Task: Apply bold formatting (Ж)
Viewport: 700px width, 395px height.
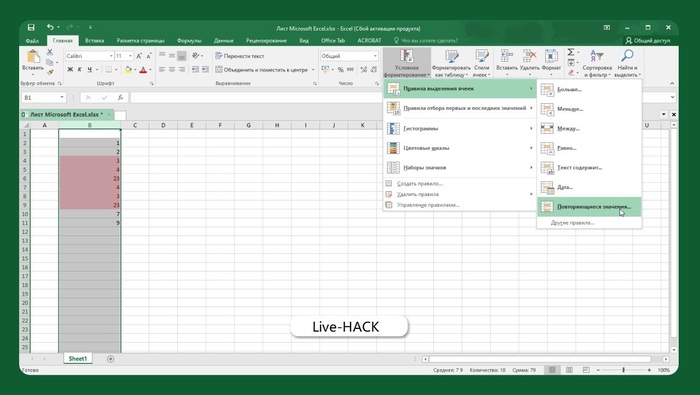Action: pyautogui.click(x=70, y=70)
